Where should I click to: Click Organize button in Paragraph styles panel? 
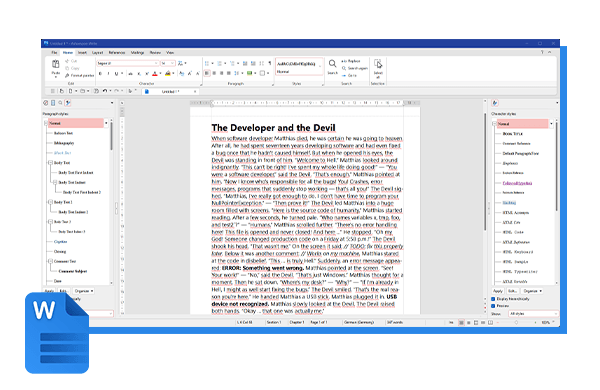[83, 291]
